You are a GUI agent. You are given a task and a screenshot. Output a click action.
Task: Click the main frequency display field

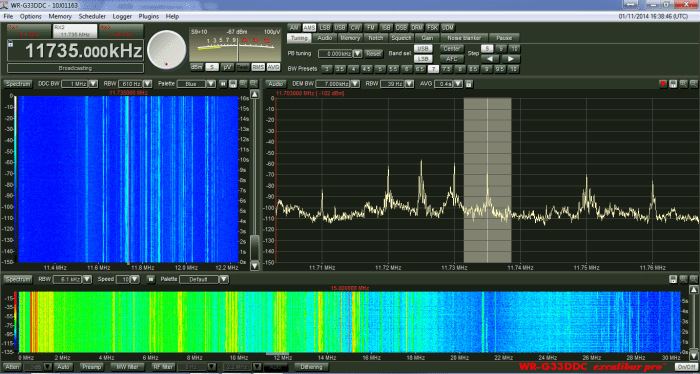click(x=75, y=50)
